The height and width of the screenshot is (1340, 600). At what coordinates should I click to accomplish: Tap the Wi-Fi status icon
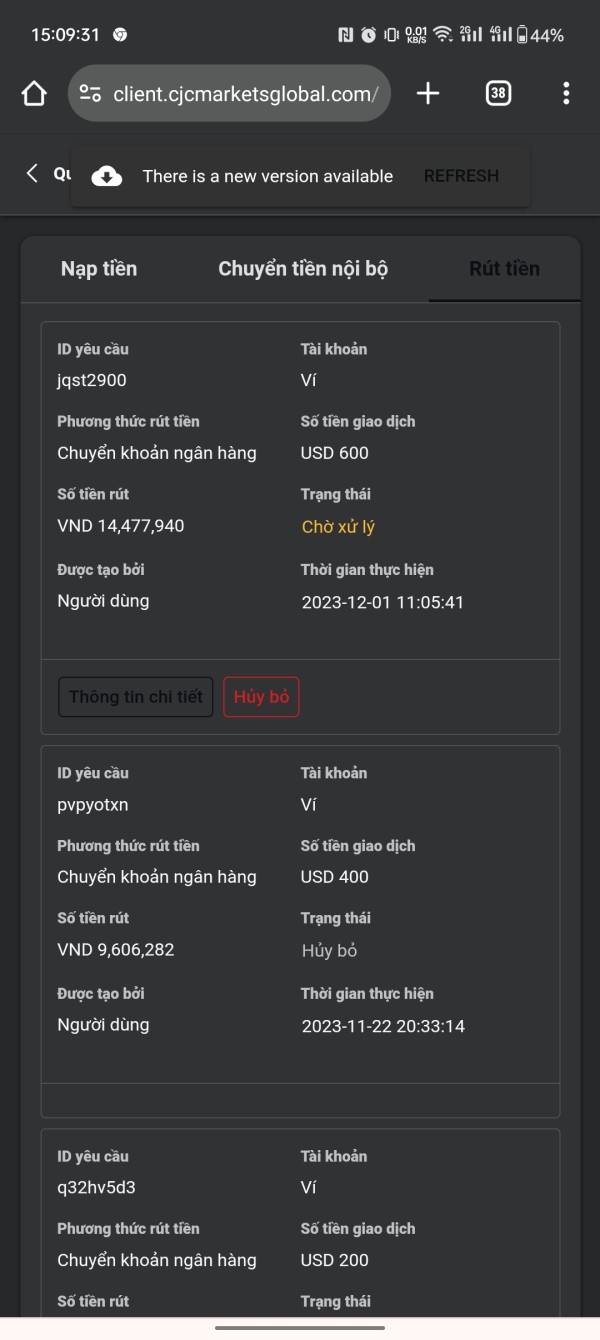click(442, 35)
